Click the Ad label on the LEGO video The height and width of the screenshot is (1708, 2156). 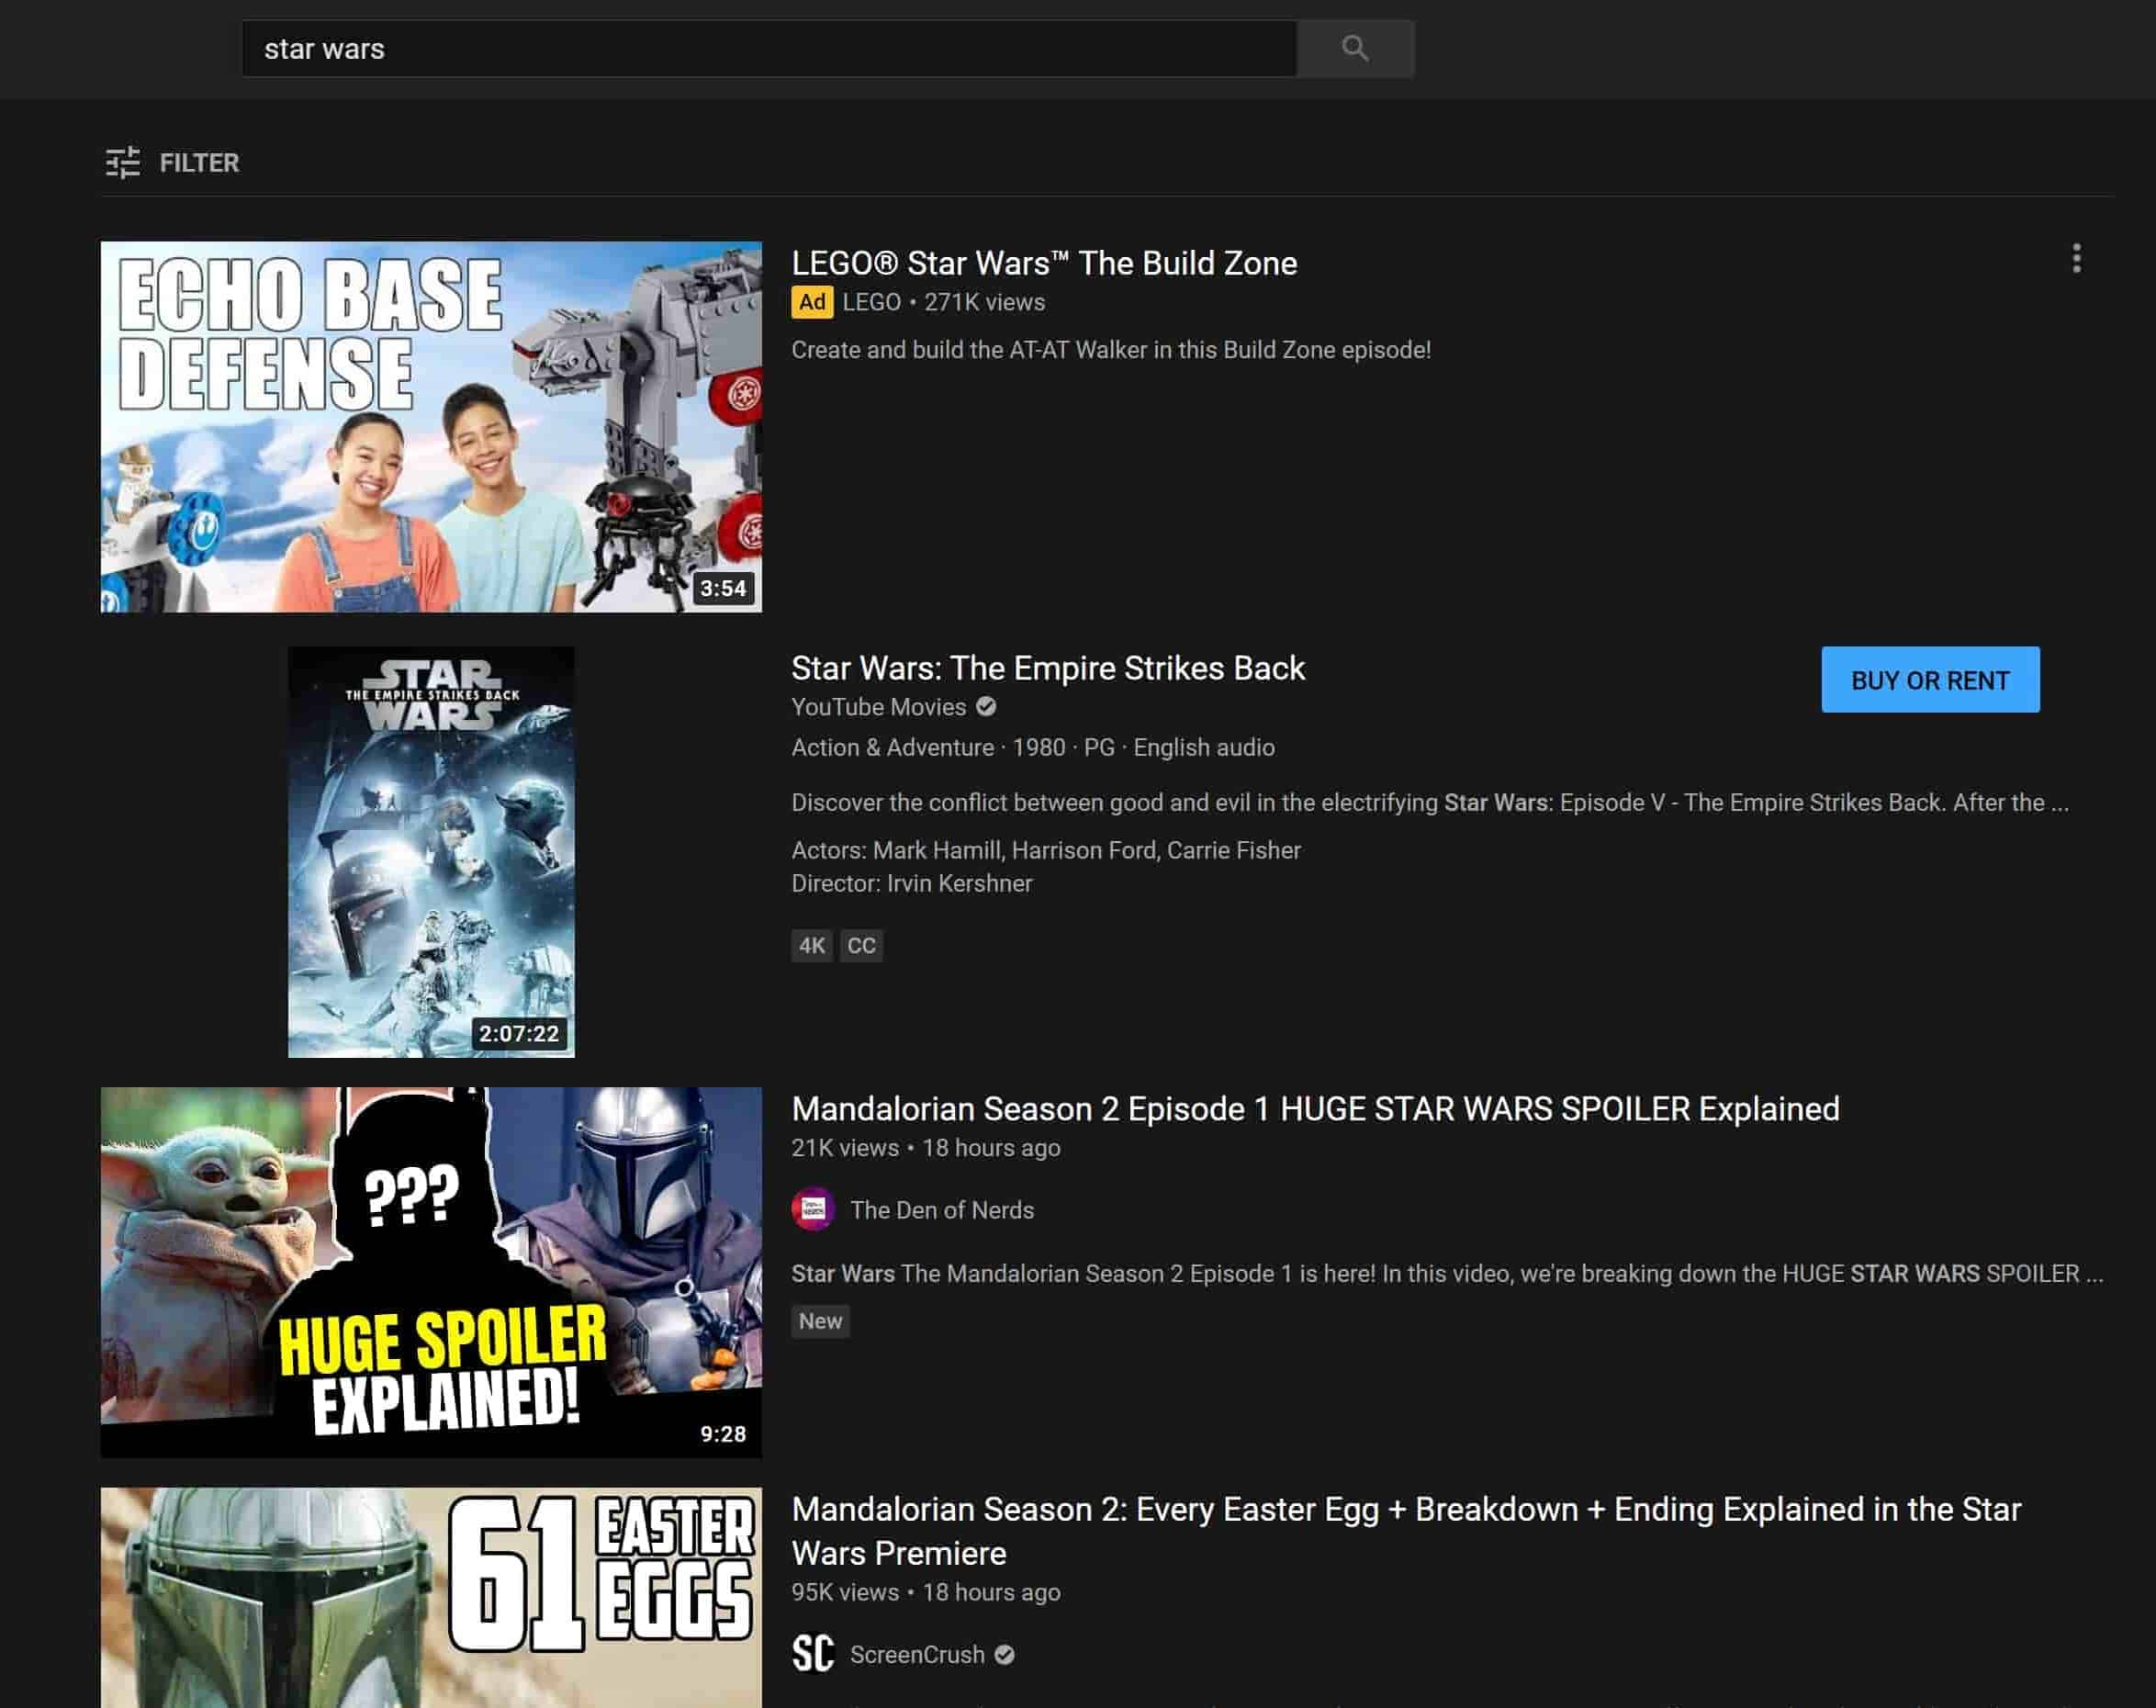click(x=808, y=303)
